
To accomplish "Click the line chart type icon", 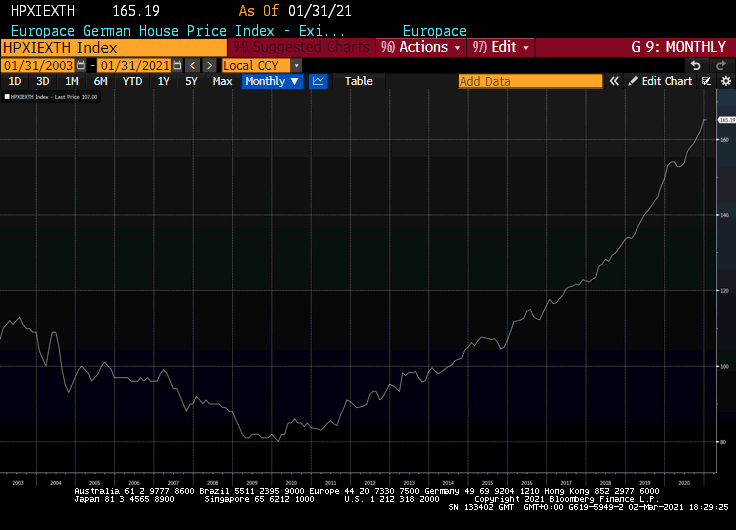I will coord(319,81).
